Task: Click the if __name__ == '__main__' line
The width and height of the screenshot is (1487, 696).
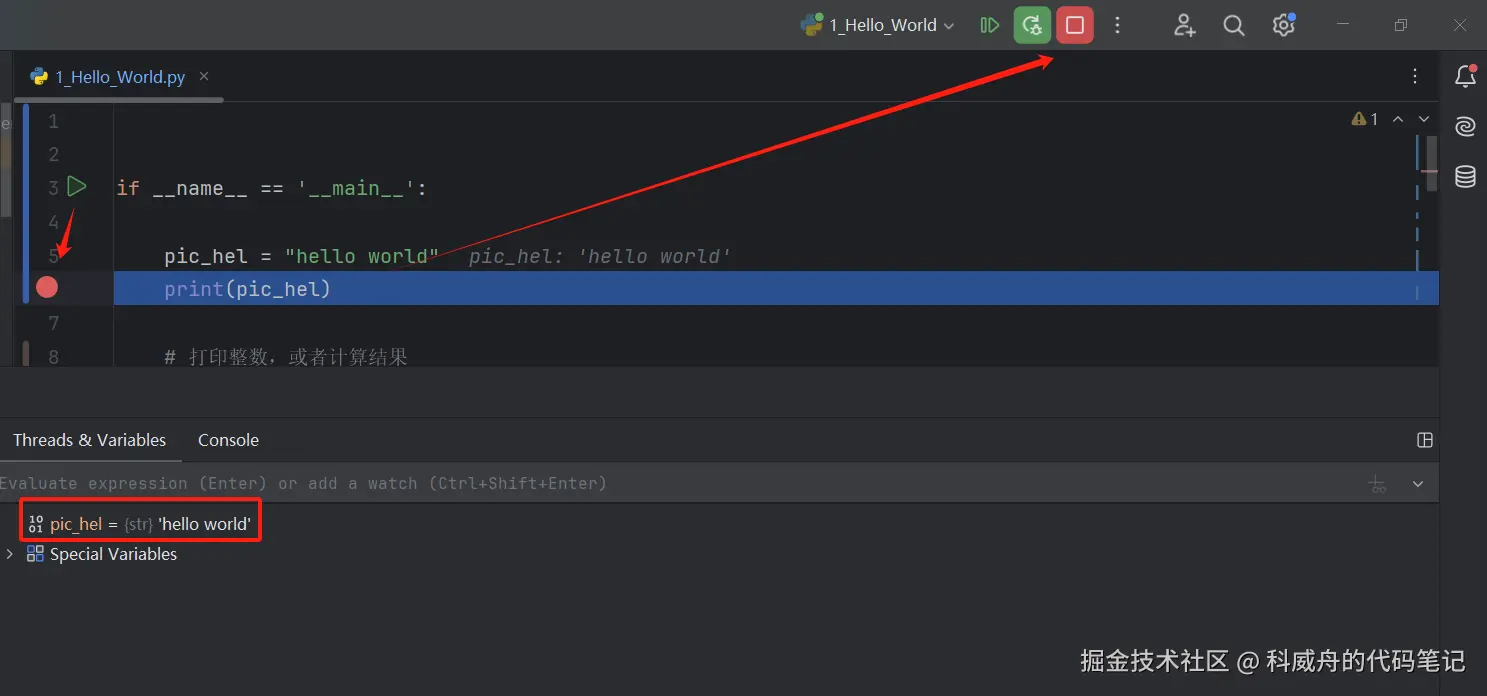Action: [x=271, y=188]
